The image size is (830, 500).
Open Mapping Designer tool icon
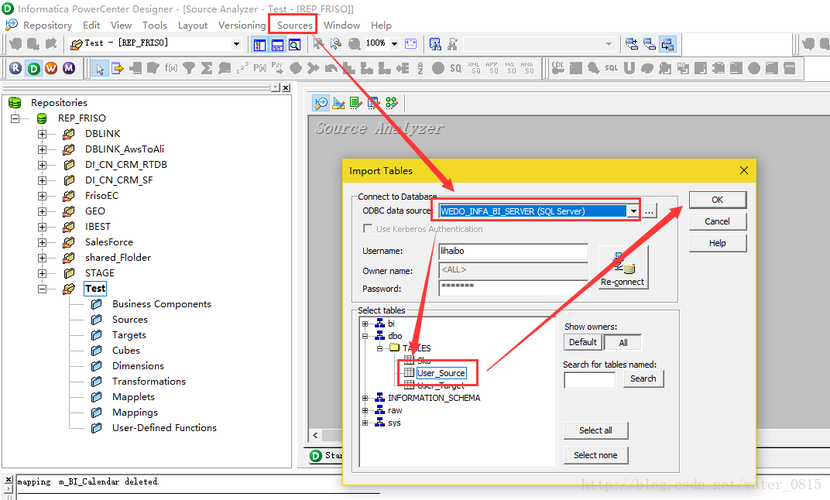391,103
